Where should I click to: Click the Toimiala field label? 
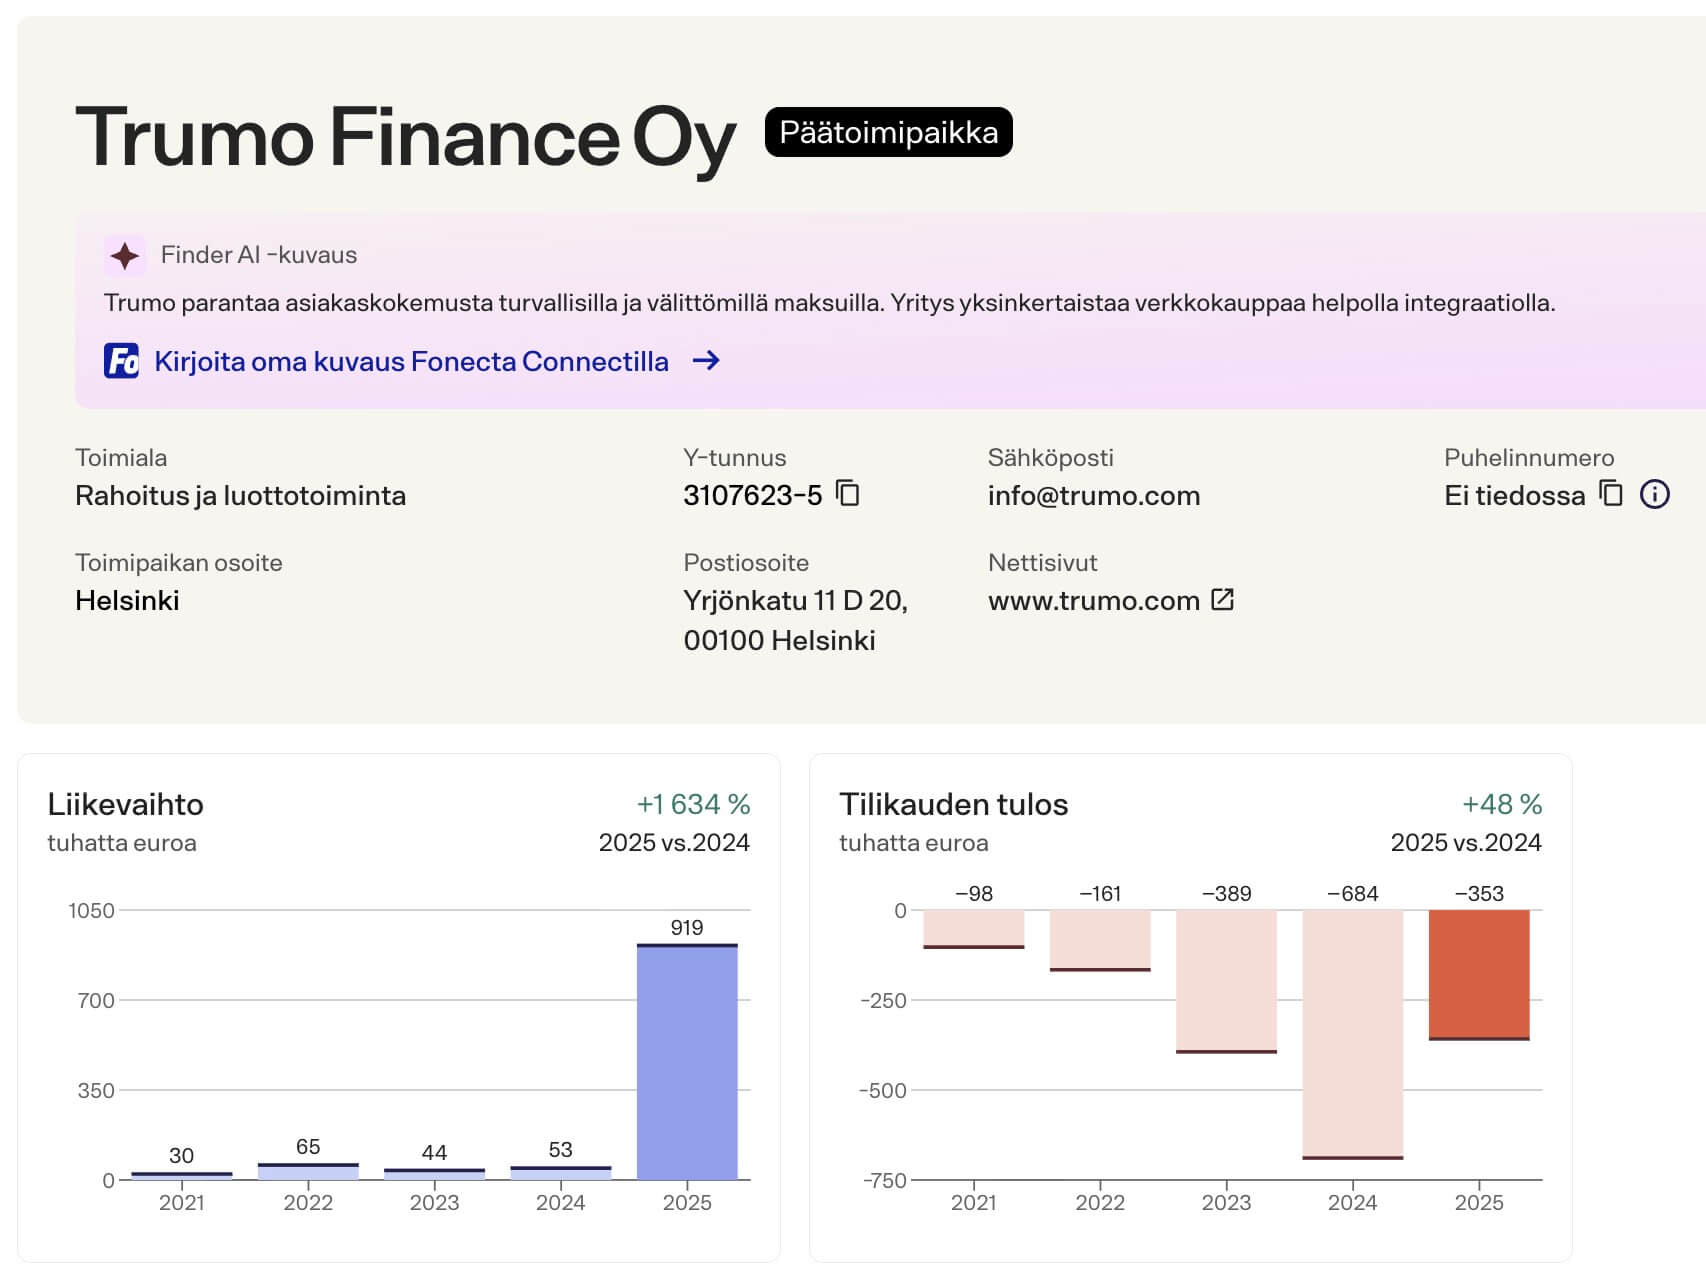pos(121,457)
